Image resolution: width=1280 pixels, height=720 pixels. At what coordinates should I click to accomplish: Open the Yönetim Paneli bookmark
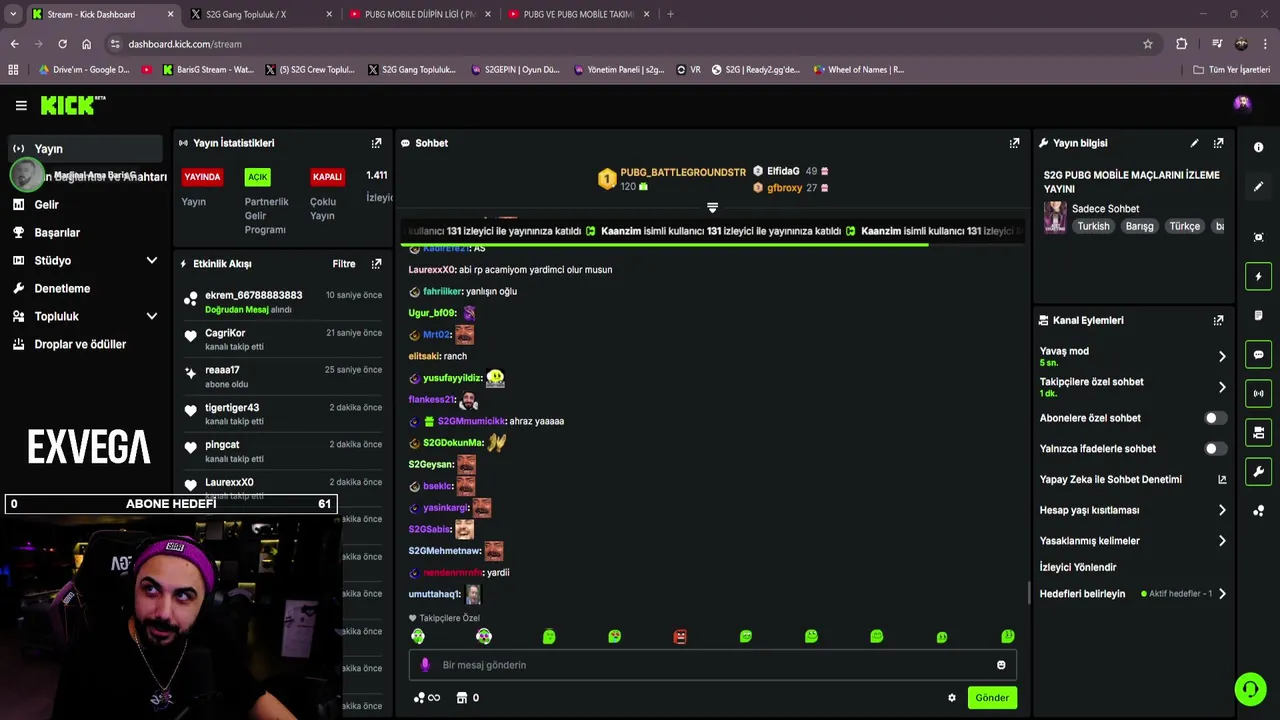click(618, 70)
